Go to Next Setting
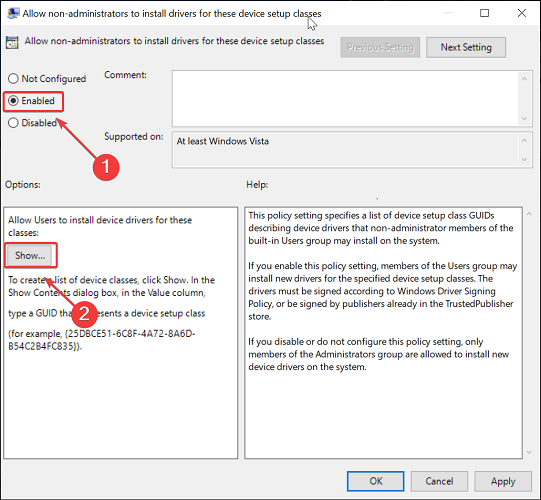 coord(466,47)
